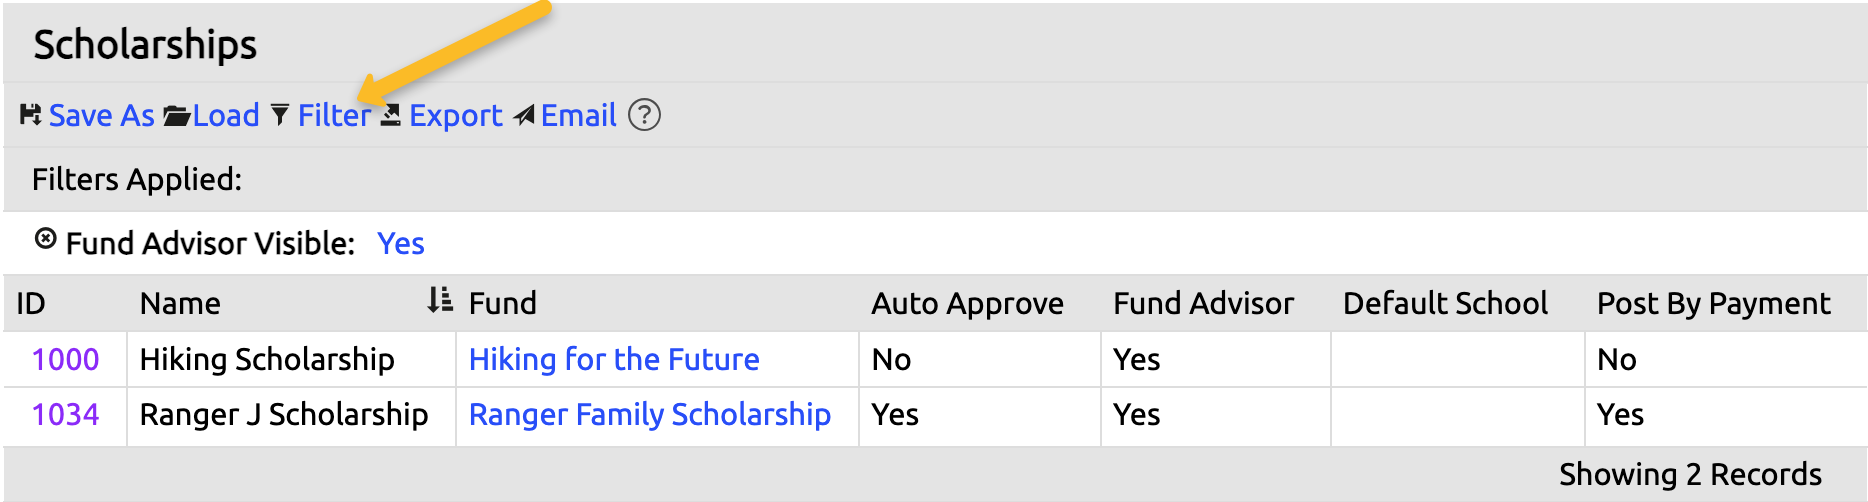Viewport: 1868px width, 502px height.
Task: Click the Export link
Action: 455,116
